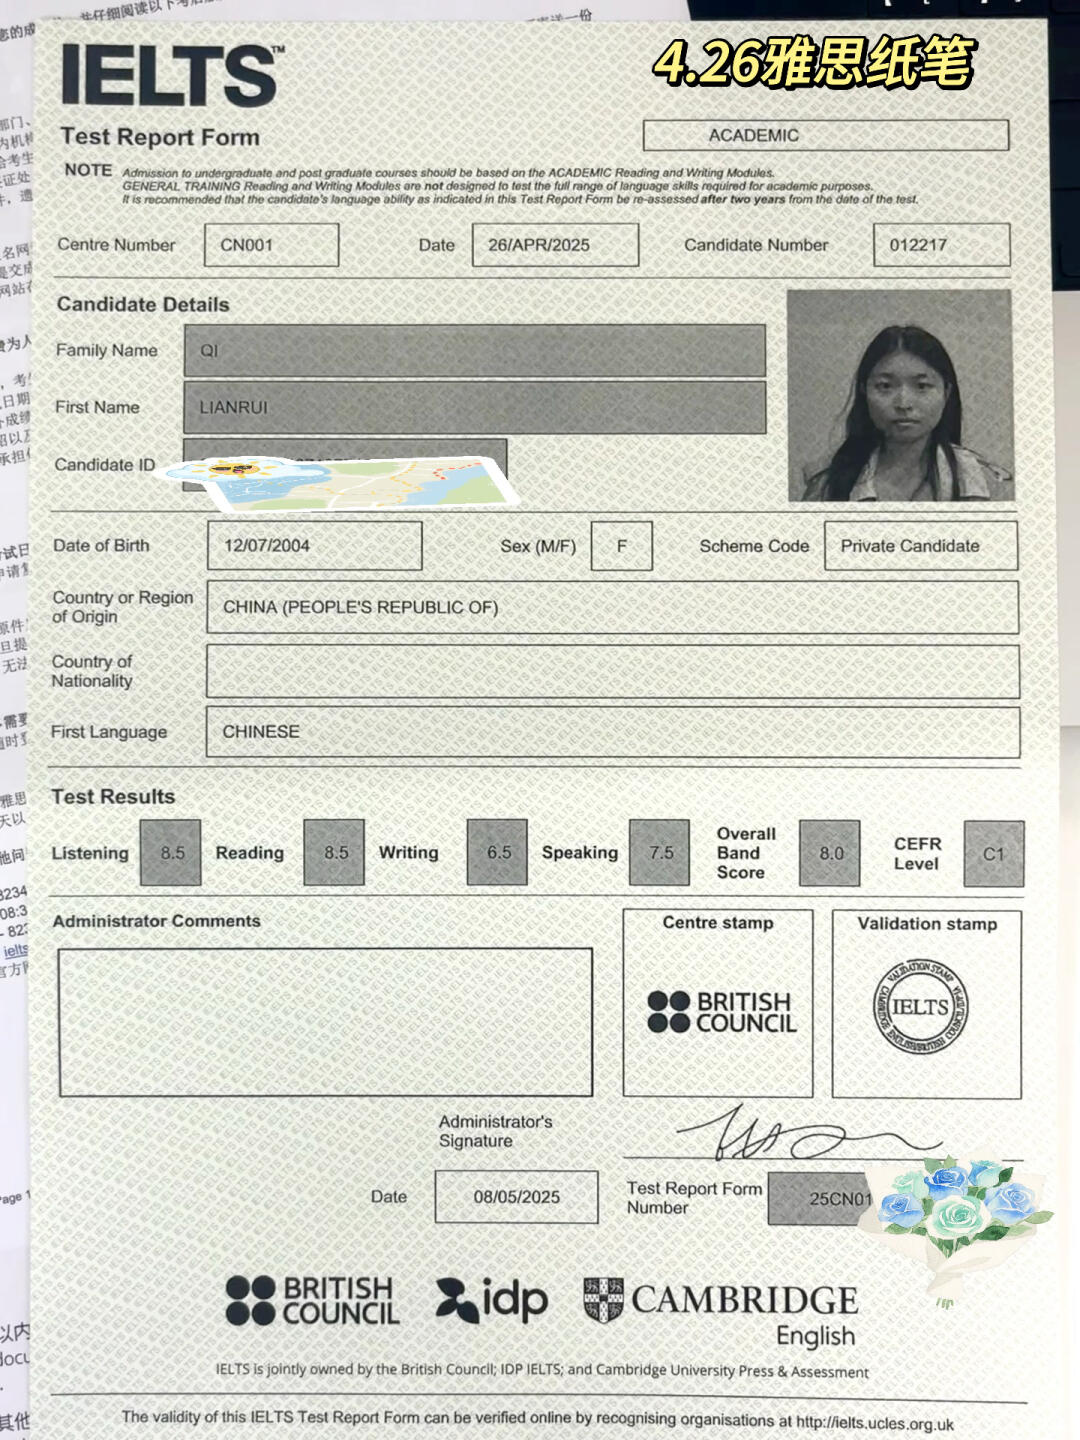Open the http://ielts.ucles.org.uk verification link

(875, 1423)
